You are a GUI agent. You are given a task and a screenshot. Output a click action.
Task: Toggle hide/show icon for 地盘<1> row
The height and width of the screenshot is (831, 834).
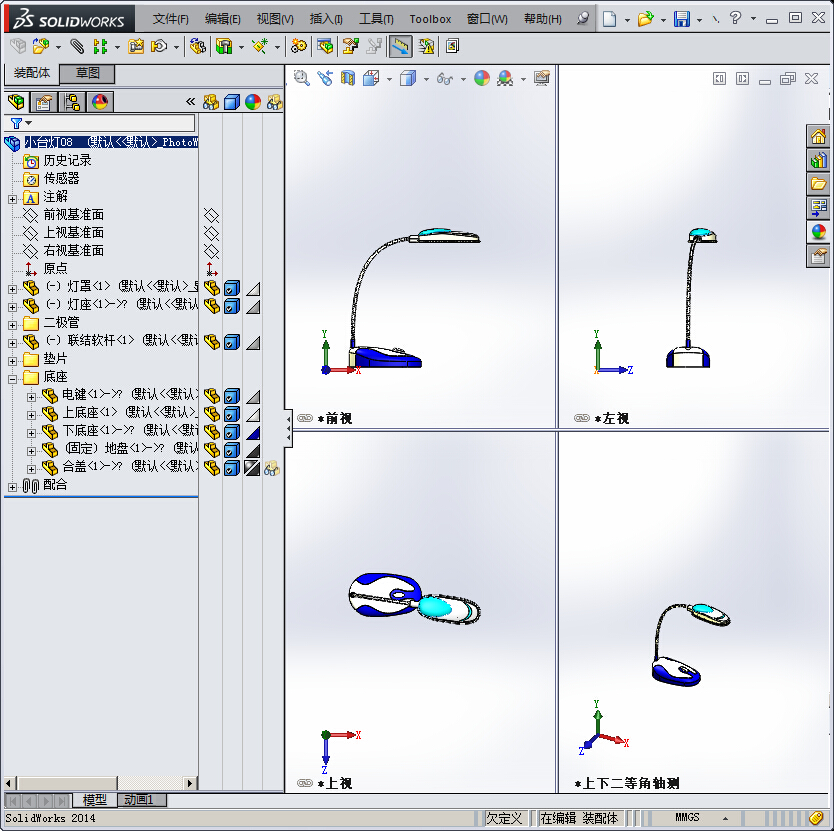(211, 450)
